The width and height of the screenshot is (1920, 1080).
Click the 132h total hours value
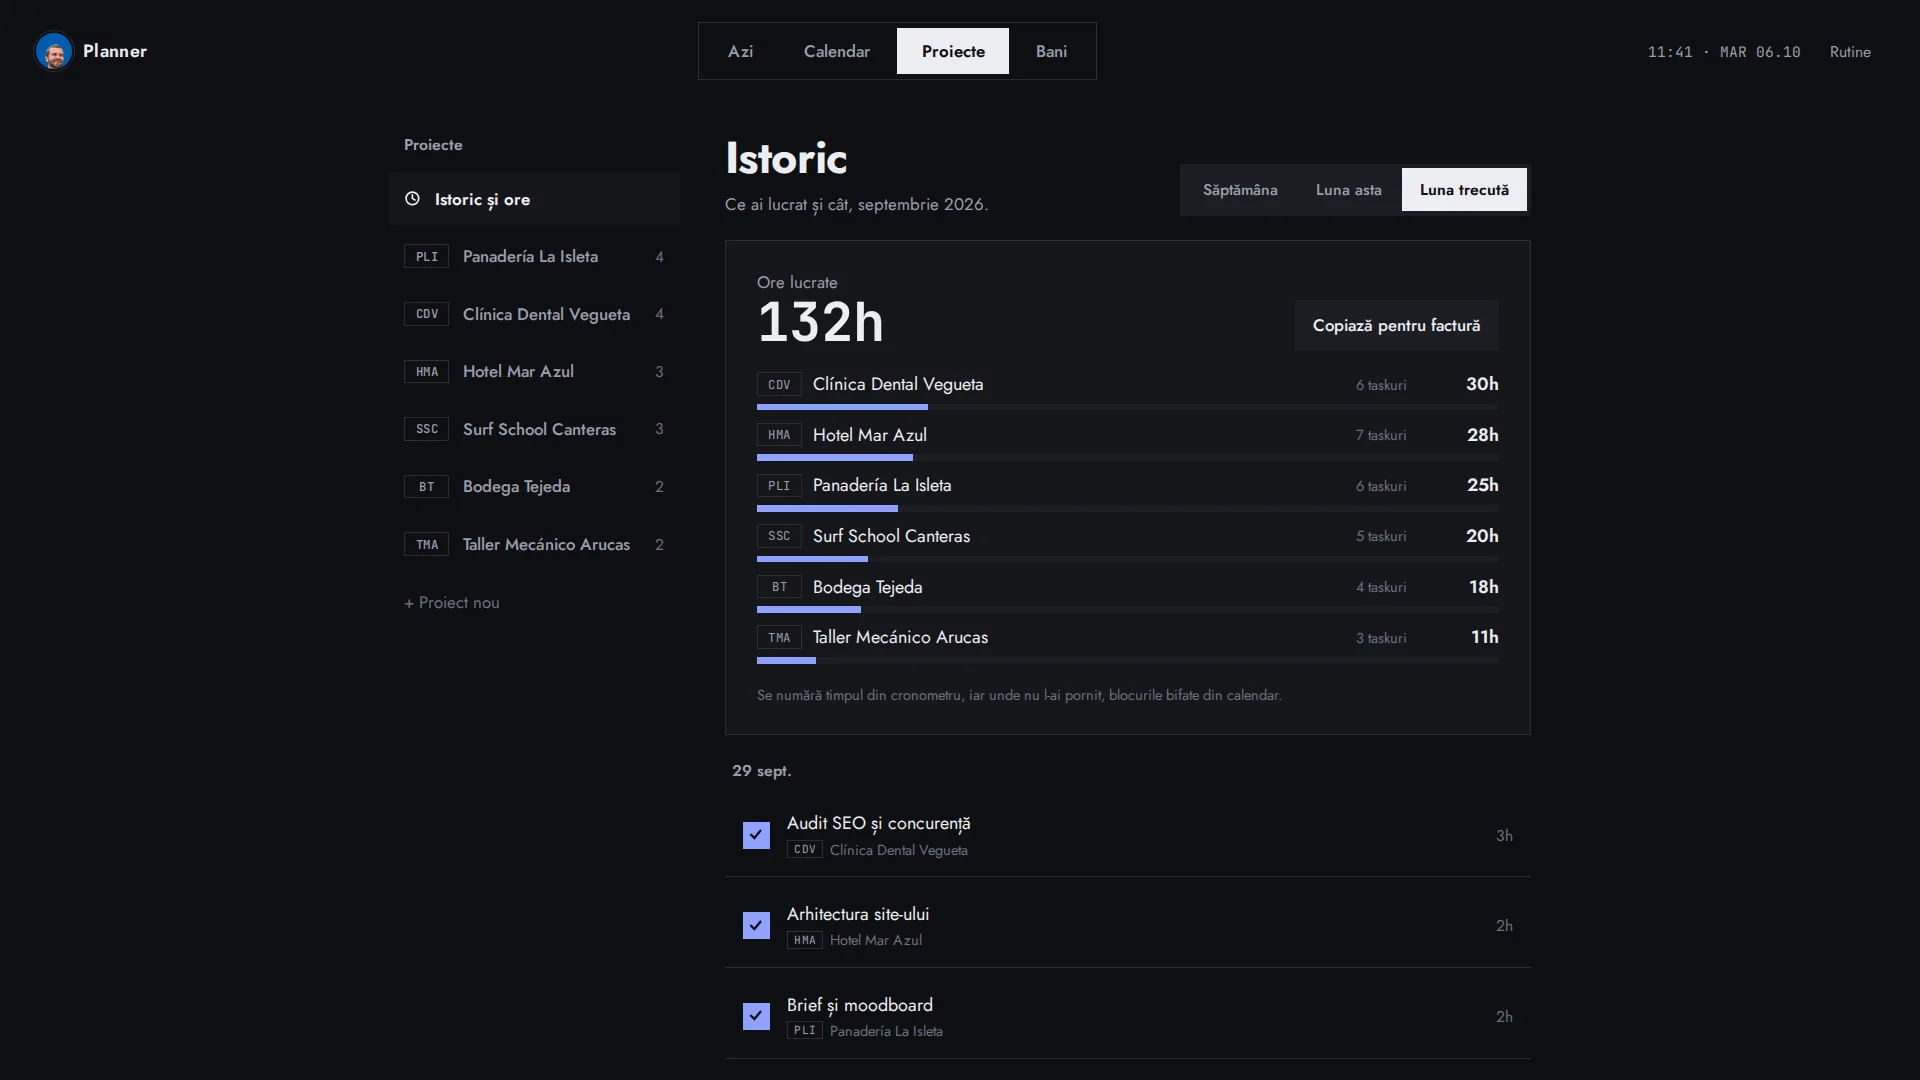[x=820, y=322]
